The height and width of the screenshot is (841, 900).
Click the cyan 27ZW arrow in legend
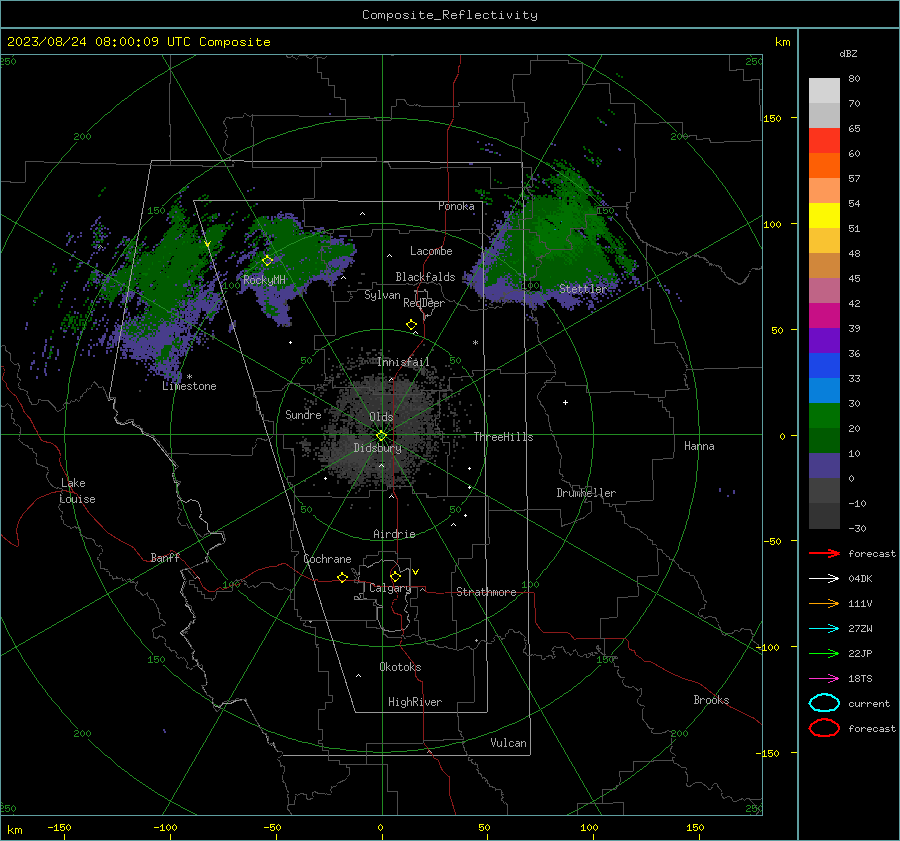(824, 629)
